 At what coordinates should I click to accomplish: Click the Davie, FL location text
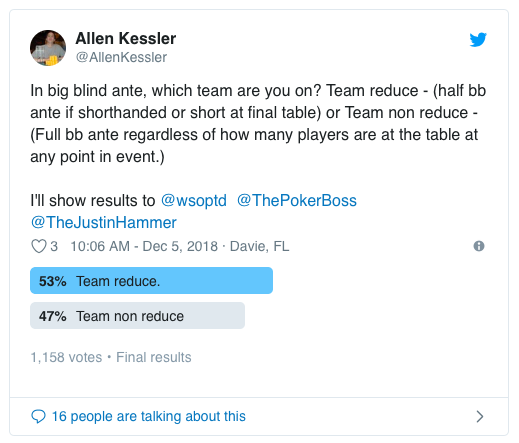click(259, 246)
